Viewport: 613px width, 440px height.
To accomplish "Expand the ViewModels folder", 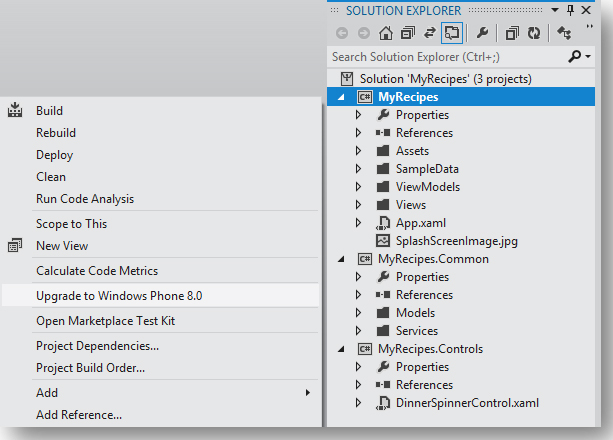I will click(x=358, y=187).
